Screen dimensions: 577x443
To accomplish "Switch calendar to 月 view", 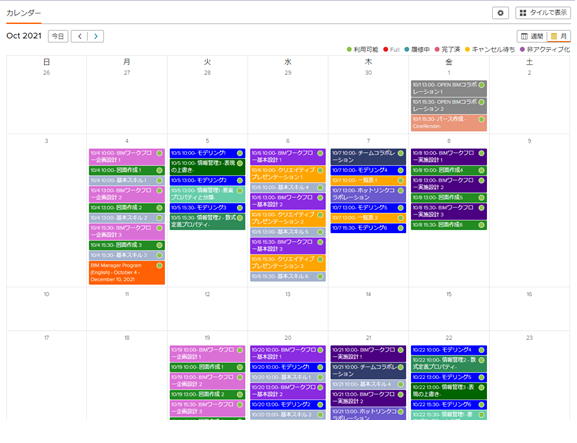I will point(559,36).
